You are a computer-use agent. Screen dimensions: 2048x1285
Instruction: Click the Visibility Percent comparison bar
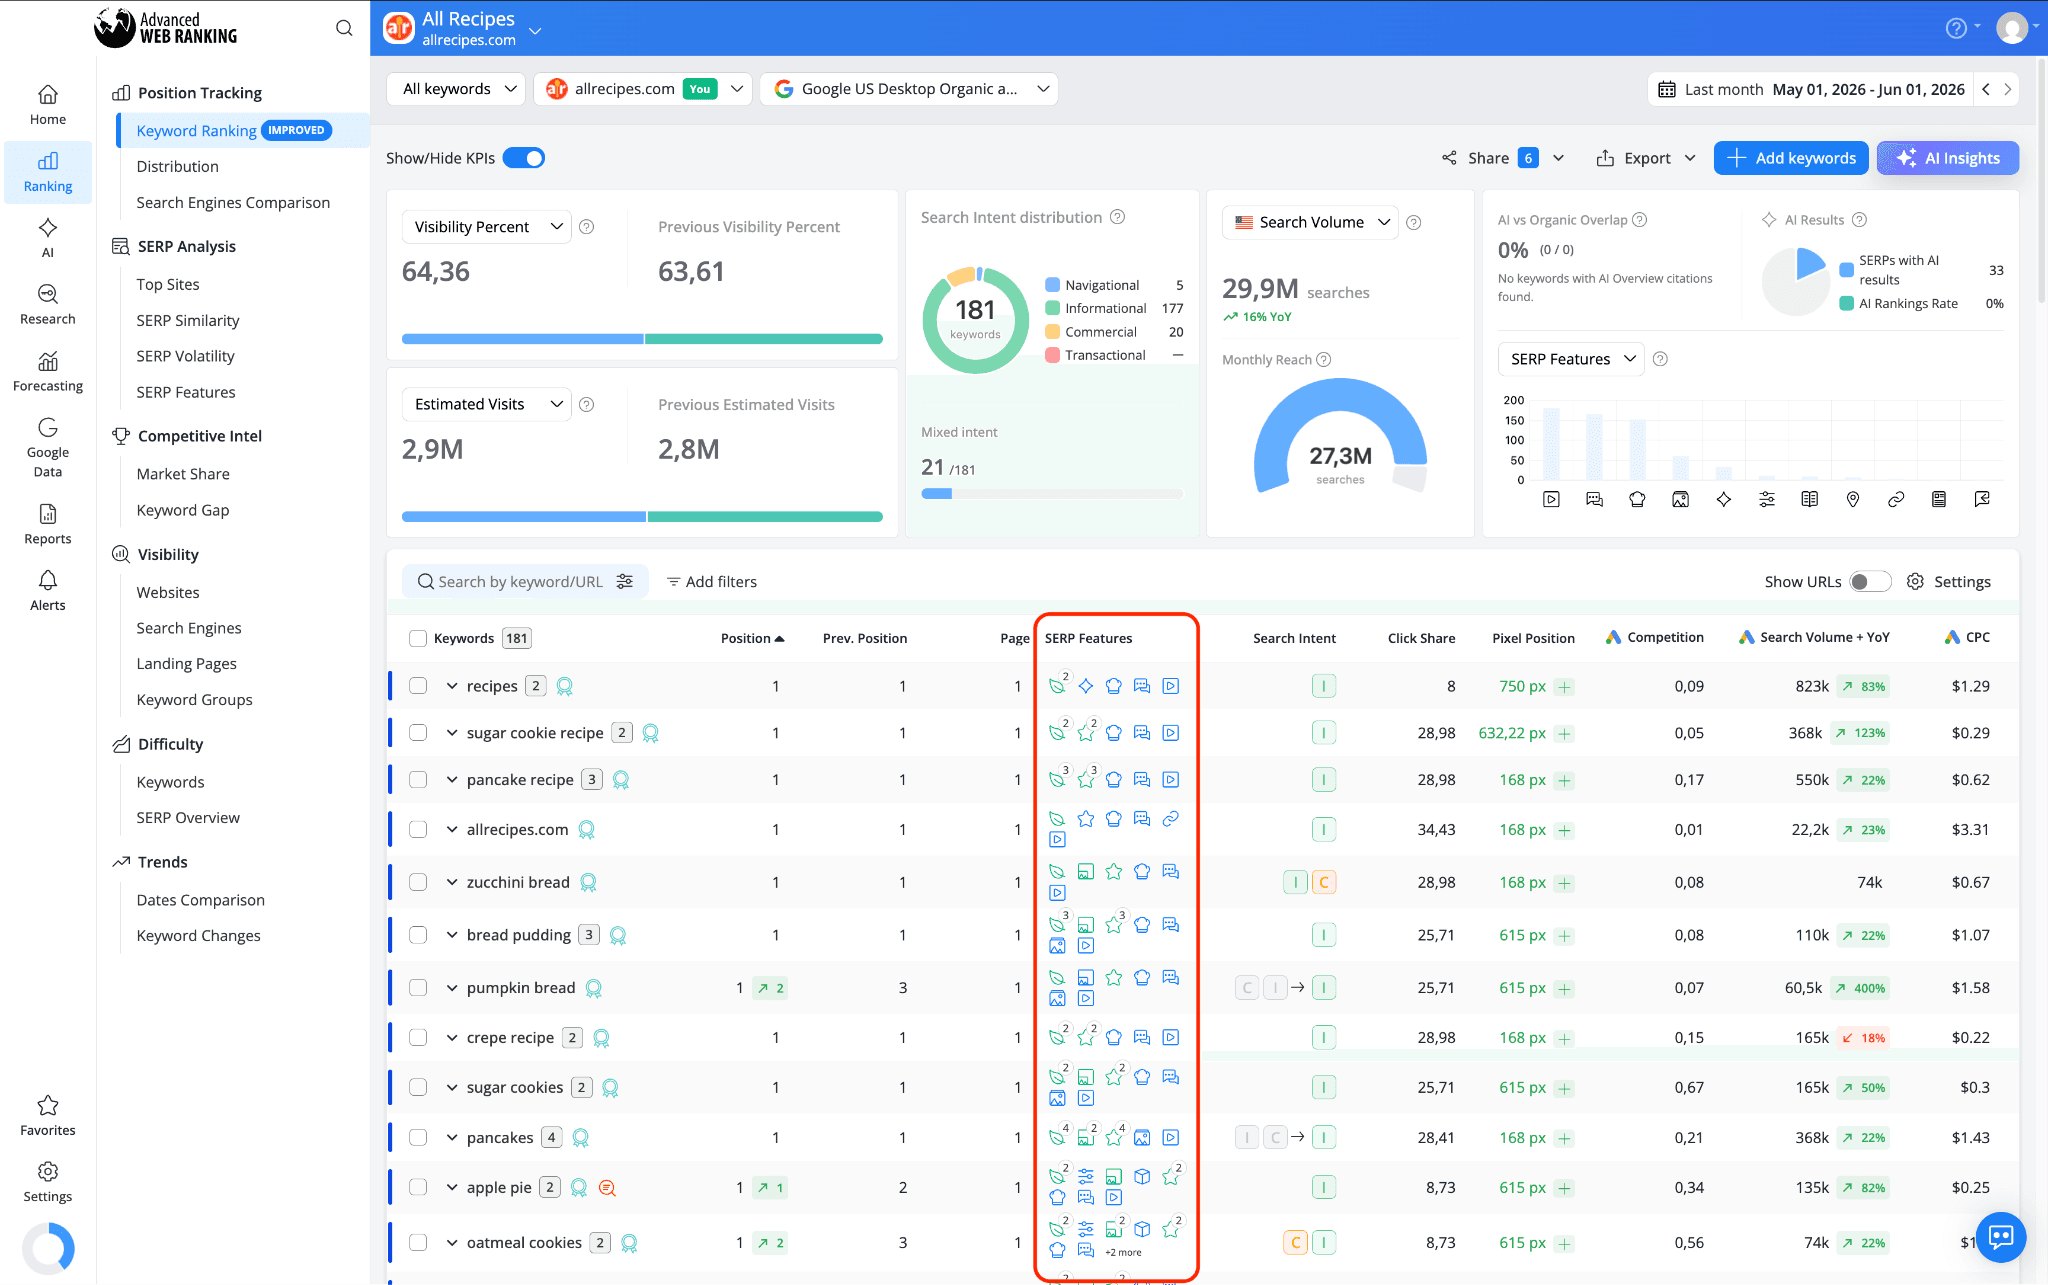point(642,339)
